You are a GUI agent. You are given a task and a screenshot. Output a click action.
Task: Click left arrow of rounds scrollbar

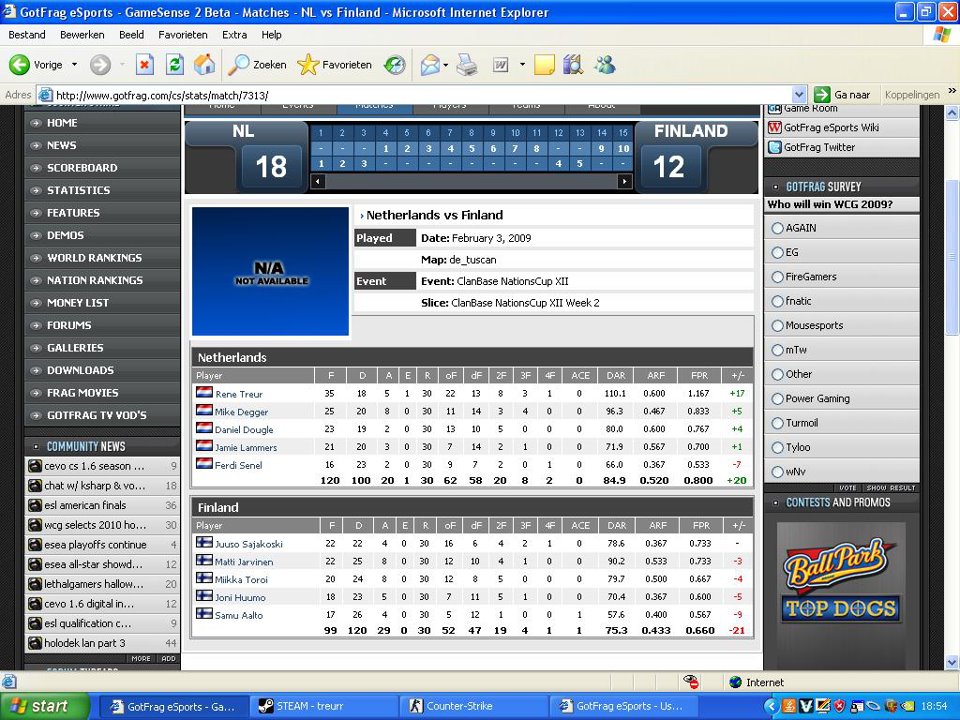click(318, 181)
